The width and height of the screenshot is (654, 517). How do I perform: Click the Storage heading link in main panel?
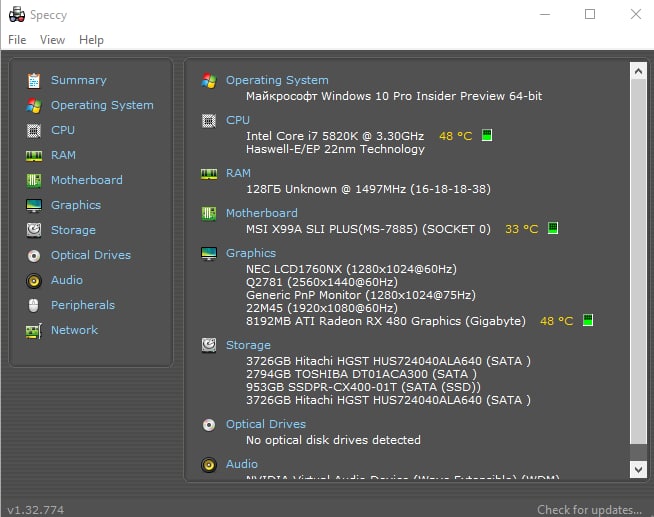click(x=248, y=345)
